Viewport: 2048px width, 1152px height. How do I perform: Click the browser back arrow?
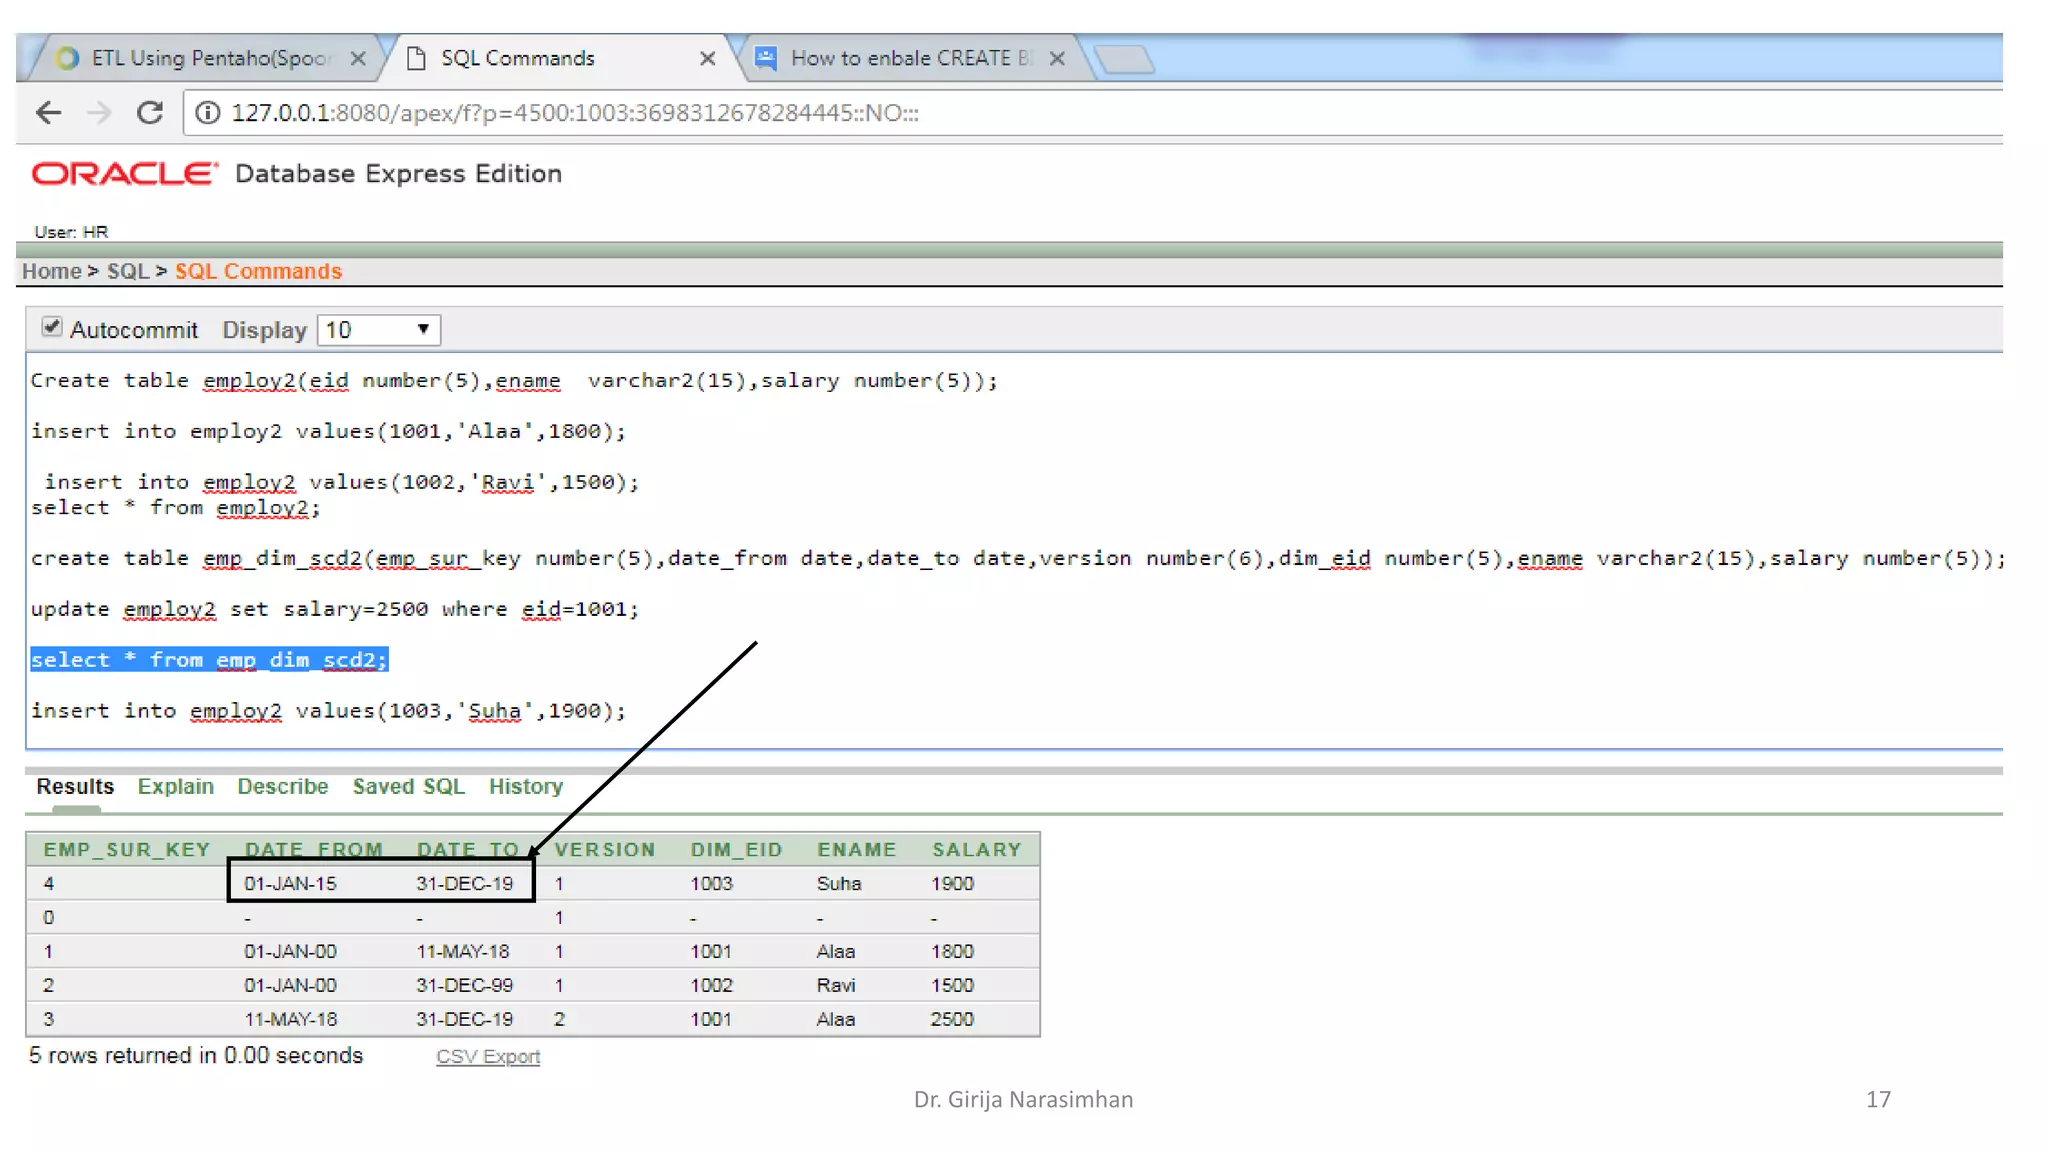pyautogui.click(x=48, y=113)
